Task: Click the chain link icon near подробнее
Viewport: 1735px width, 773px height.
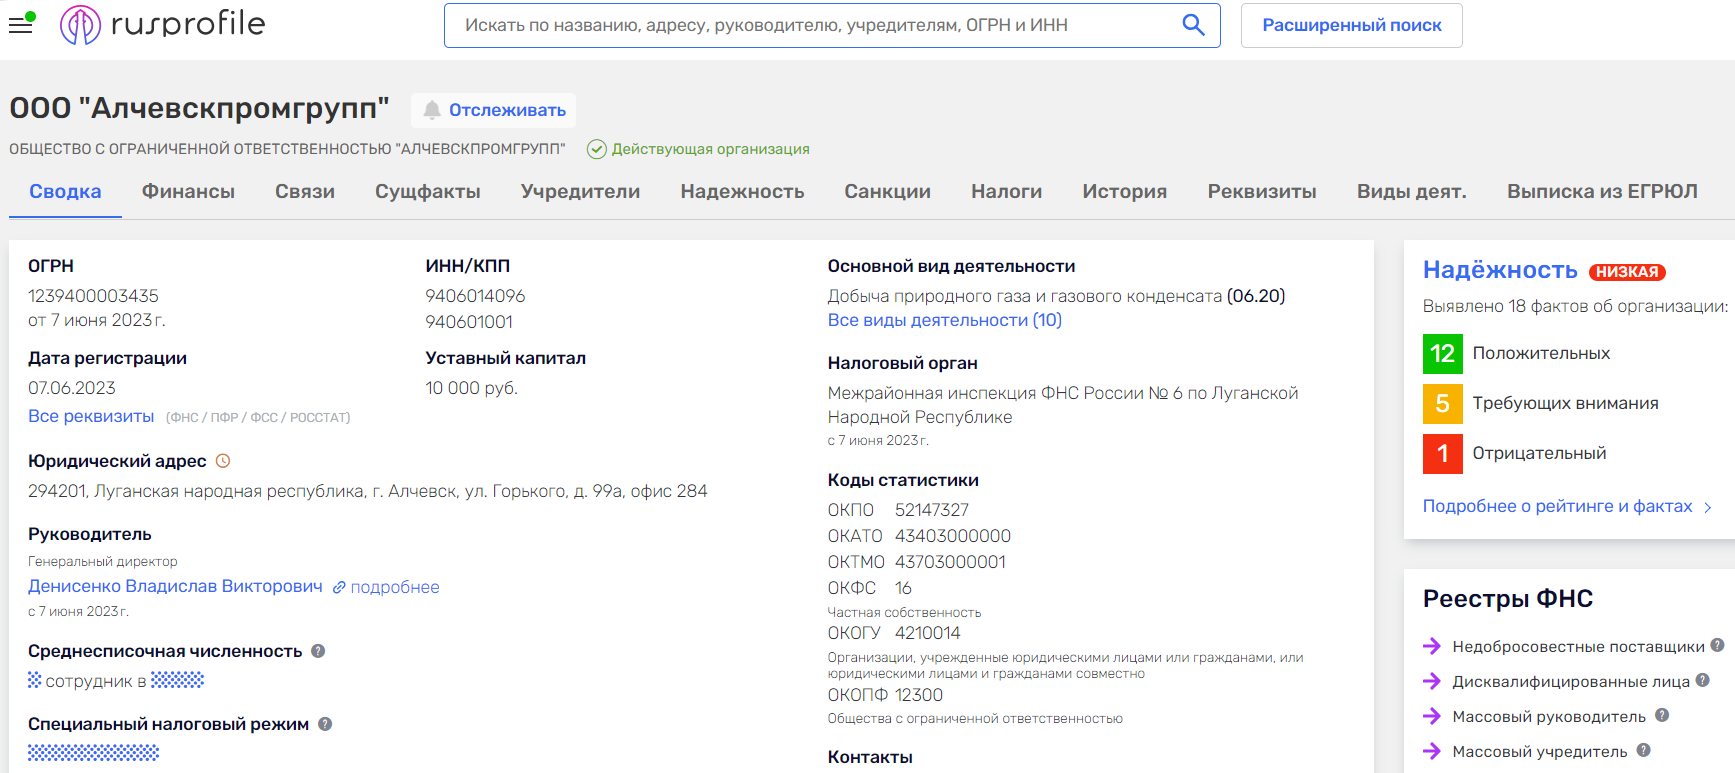Action: (x=339, y=588)
